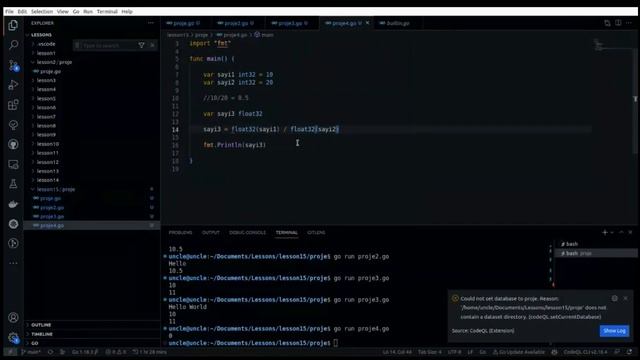Viewport: 640px width, 360px height.
Task: Open the Manage gear menu
Action: [x=13, y=338]
